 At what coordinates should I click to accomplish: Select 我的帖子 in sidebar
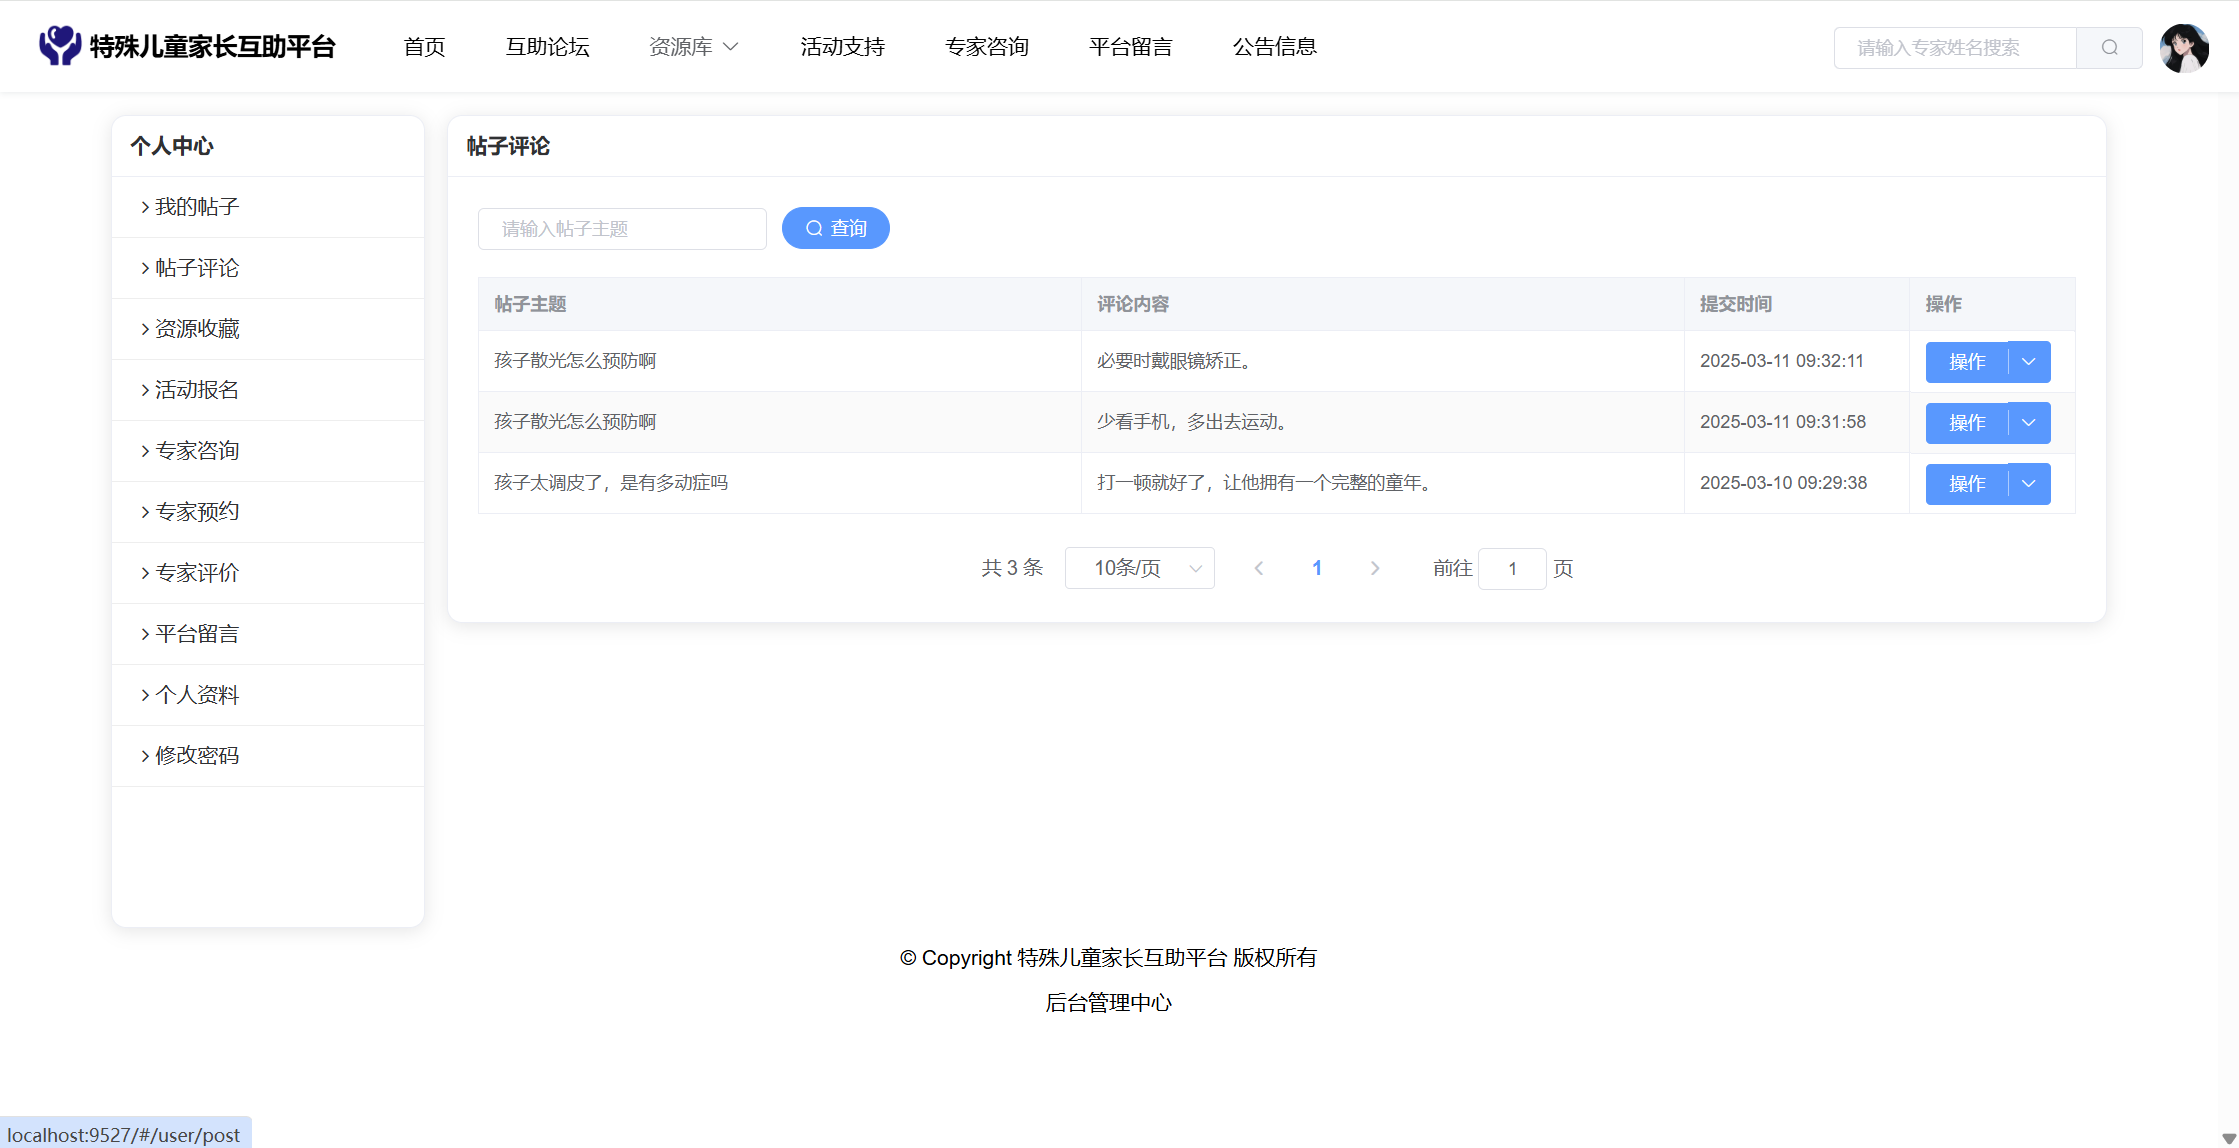click(197, 207)
